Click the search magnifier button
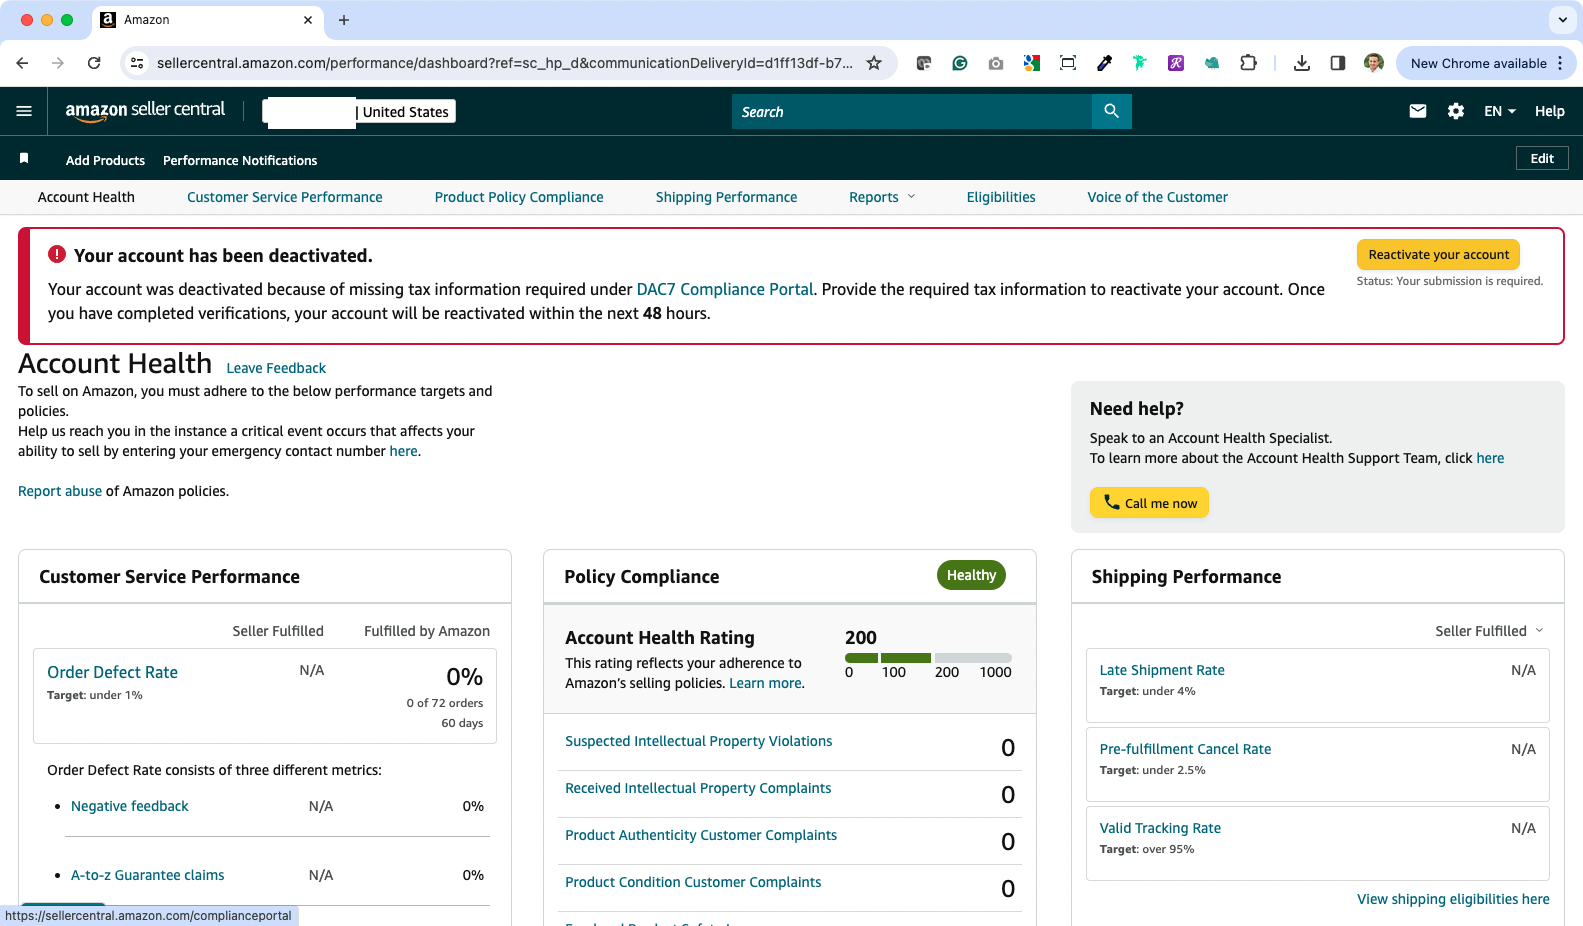This screenshot has height=926, width=1583. click(x=1111, y=111)
